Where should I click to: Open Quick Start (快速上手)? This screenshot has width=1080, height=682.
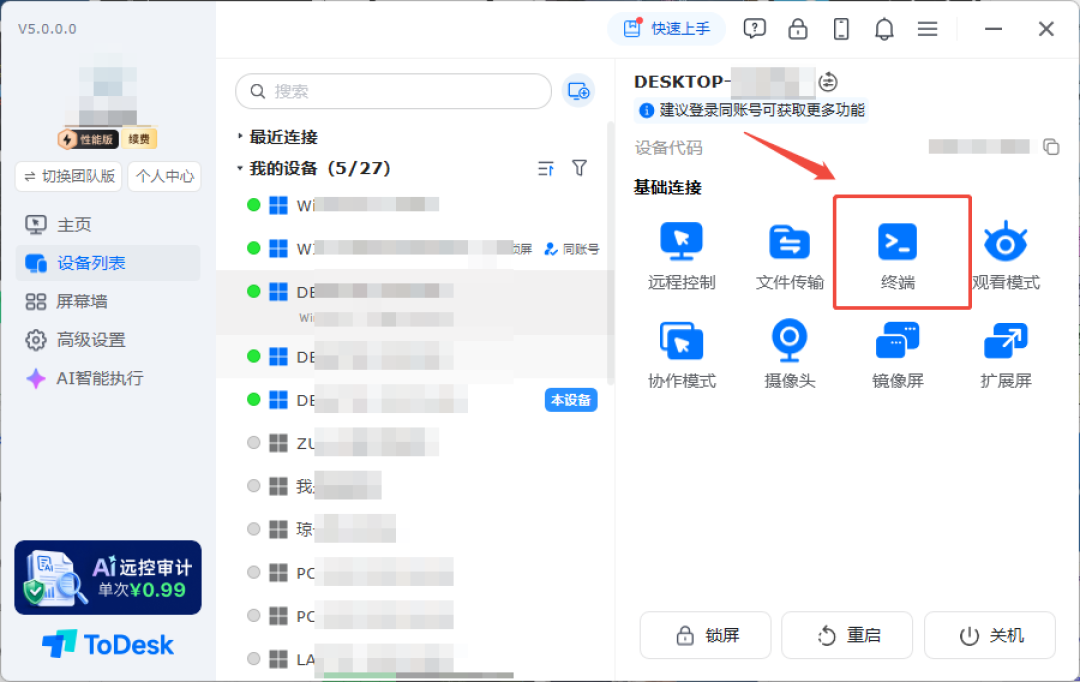click(x=666, y=29)
